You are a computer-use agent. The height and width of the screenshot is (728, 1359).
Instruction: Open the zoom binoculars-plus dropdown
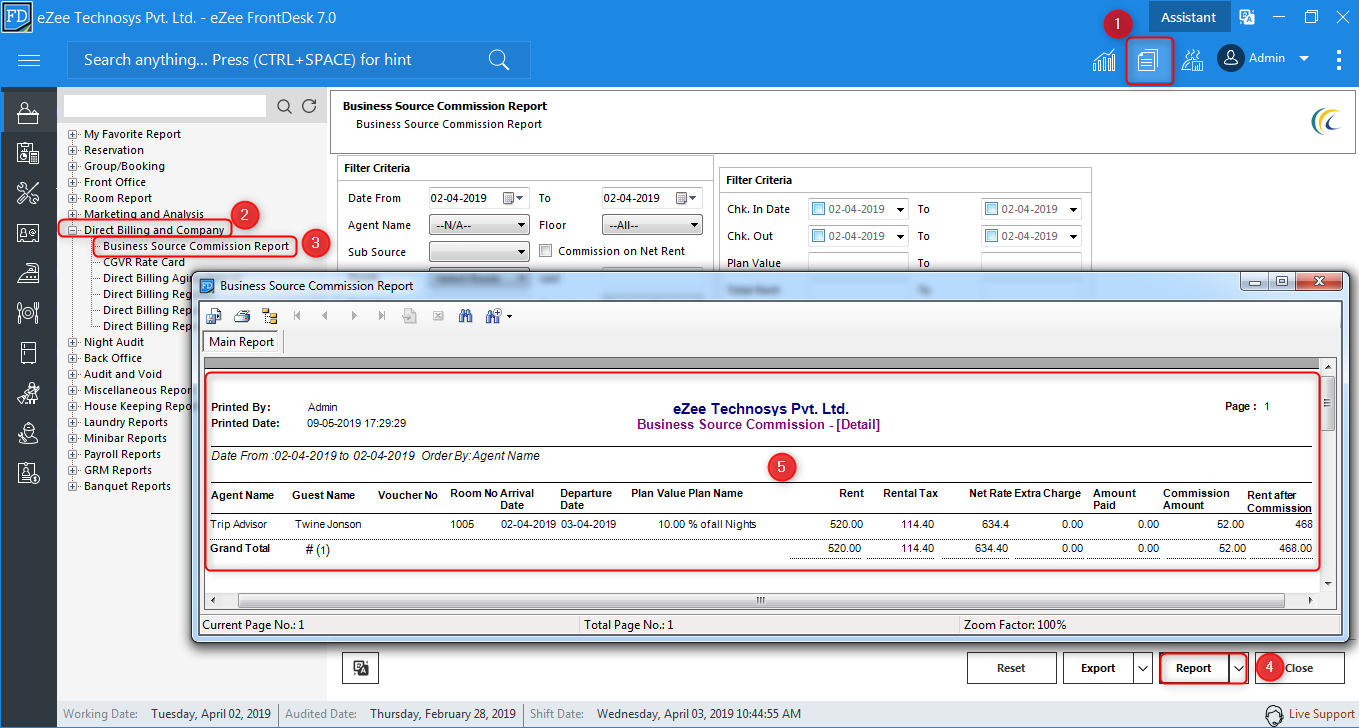[498, 316]
